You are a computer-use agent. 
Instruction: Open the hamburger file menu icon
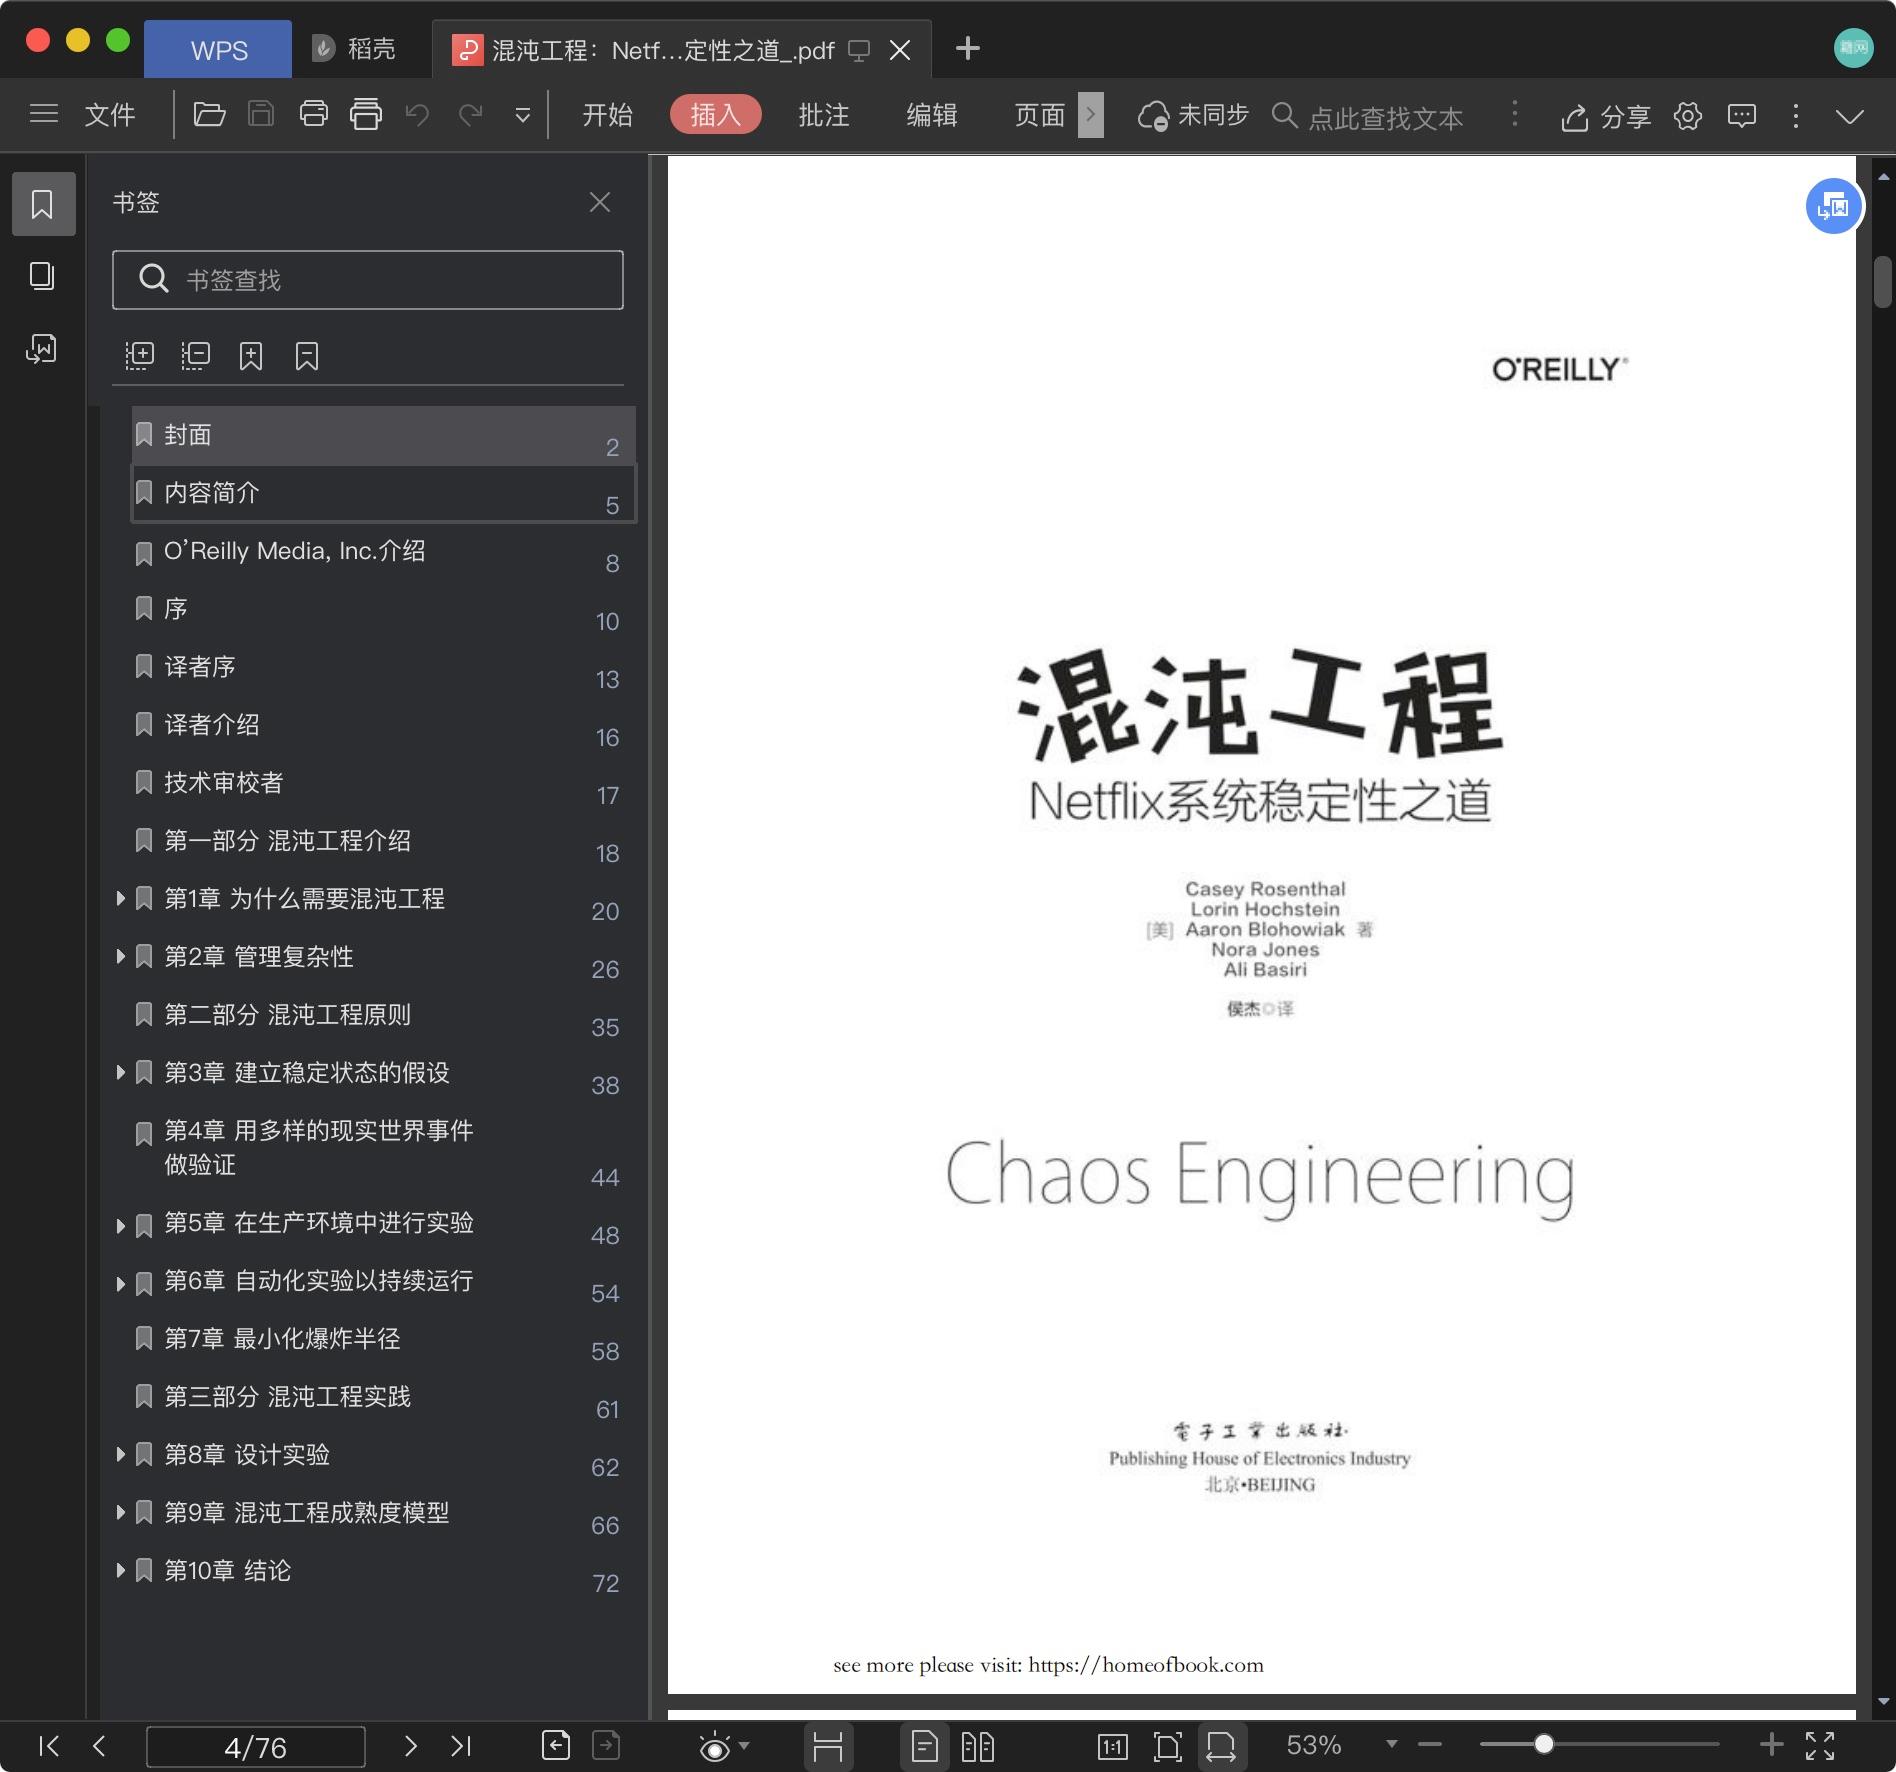coord(44,114)
